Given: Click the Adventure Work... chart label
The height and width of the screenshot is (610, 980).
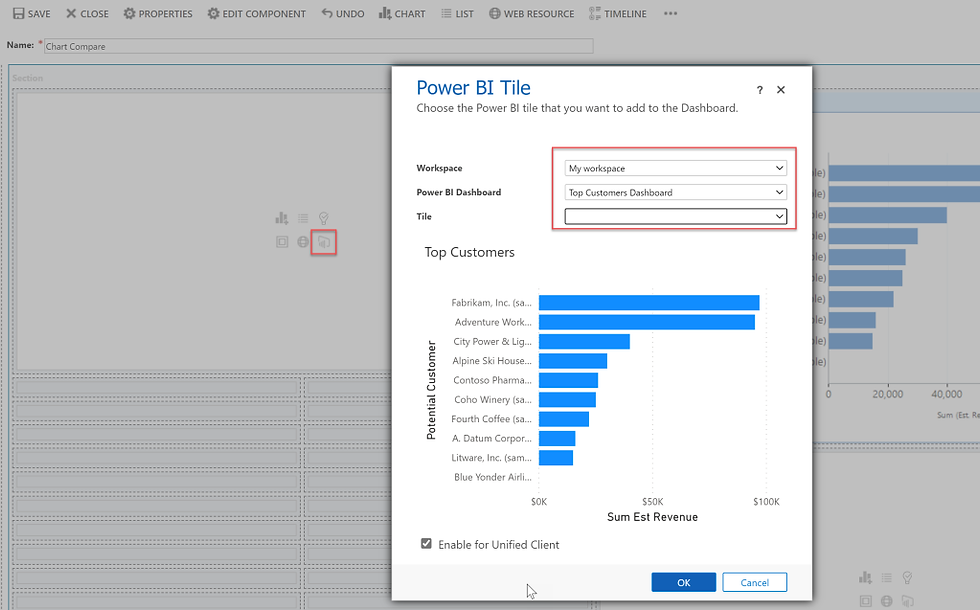Looking at the screenshot, I should [493, 322].
